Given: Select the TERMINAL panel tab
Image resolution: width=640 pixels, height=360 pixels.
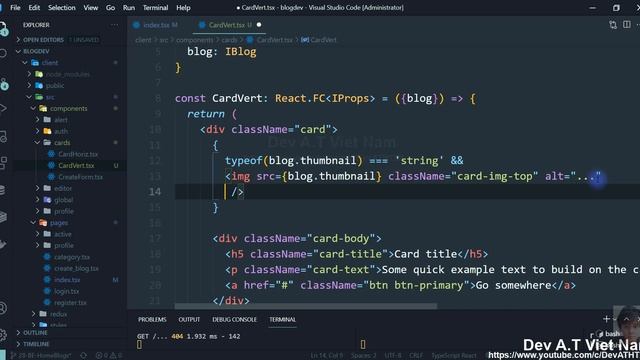Looking at the screenshot, I should click(x=282, y=319).
